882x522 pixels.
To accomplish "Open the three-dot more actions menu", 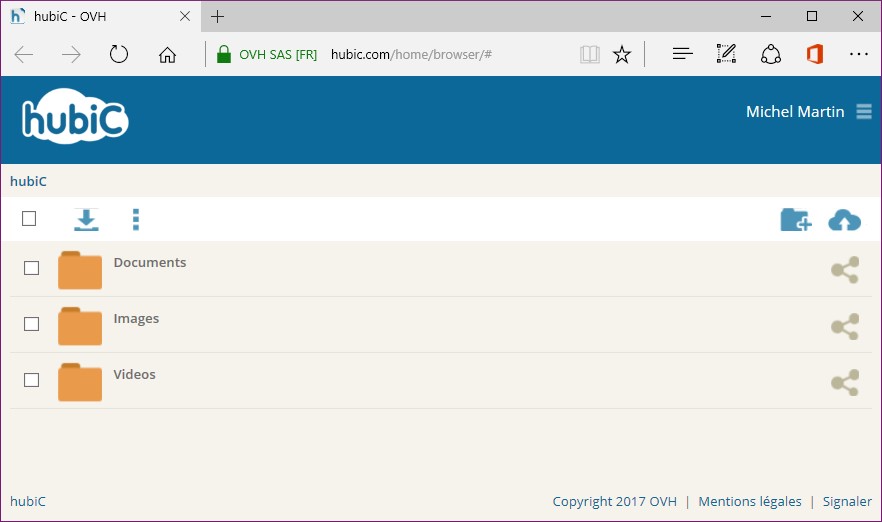I will [136, 220].
